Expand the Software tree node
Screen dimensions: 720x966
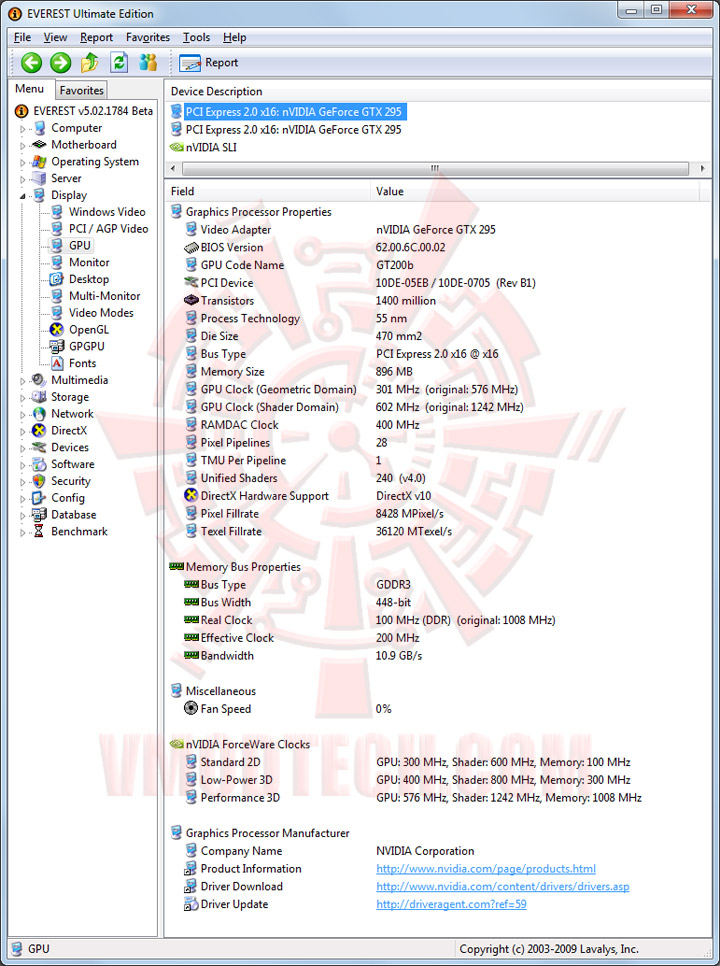point(23,465)
